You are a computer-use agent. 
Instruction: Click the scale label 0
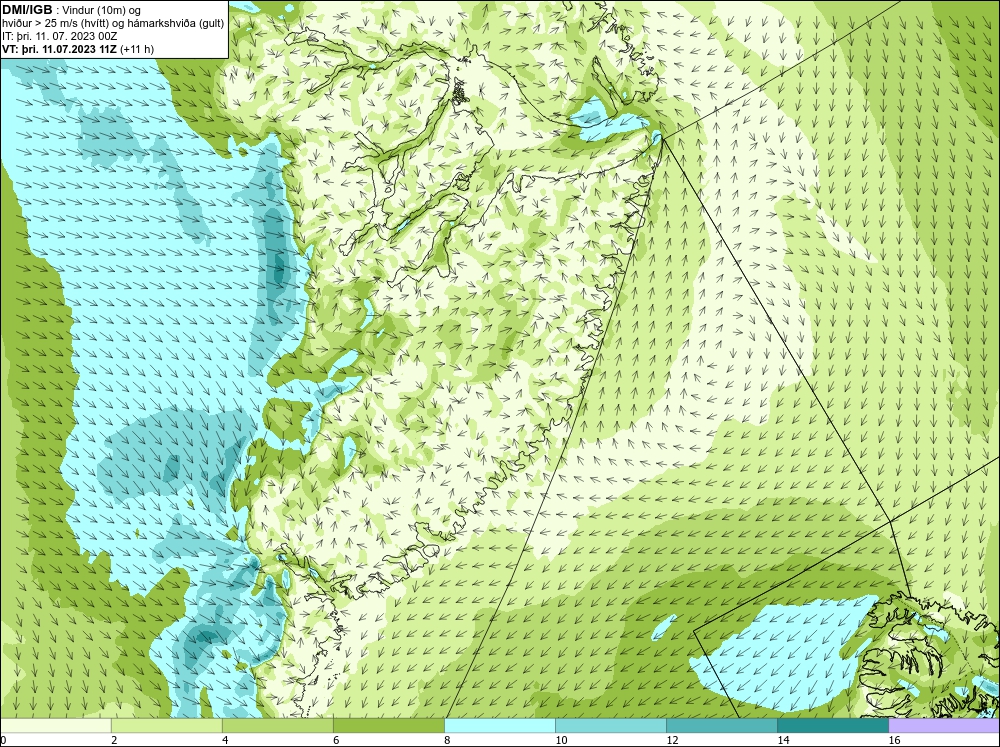[x=3, y=740]
